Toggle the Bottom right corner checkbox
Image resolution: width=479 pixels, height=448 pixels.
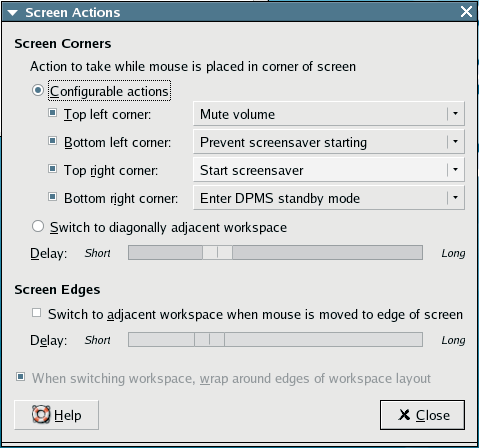tap(52, 197)
